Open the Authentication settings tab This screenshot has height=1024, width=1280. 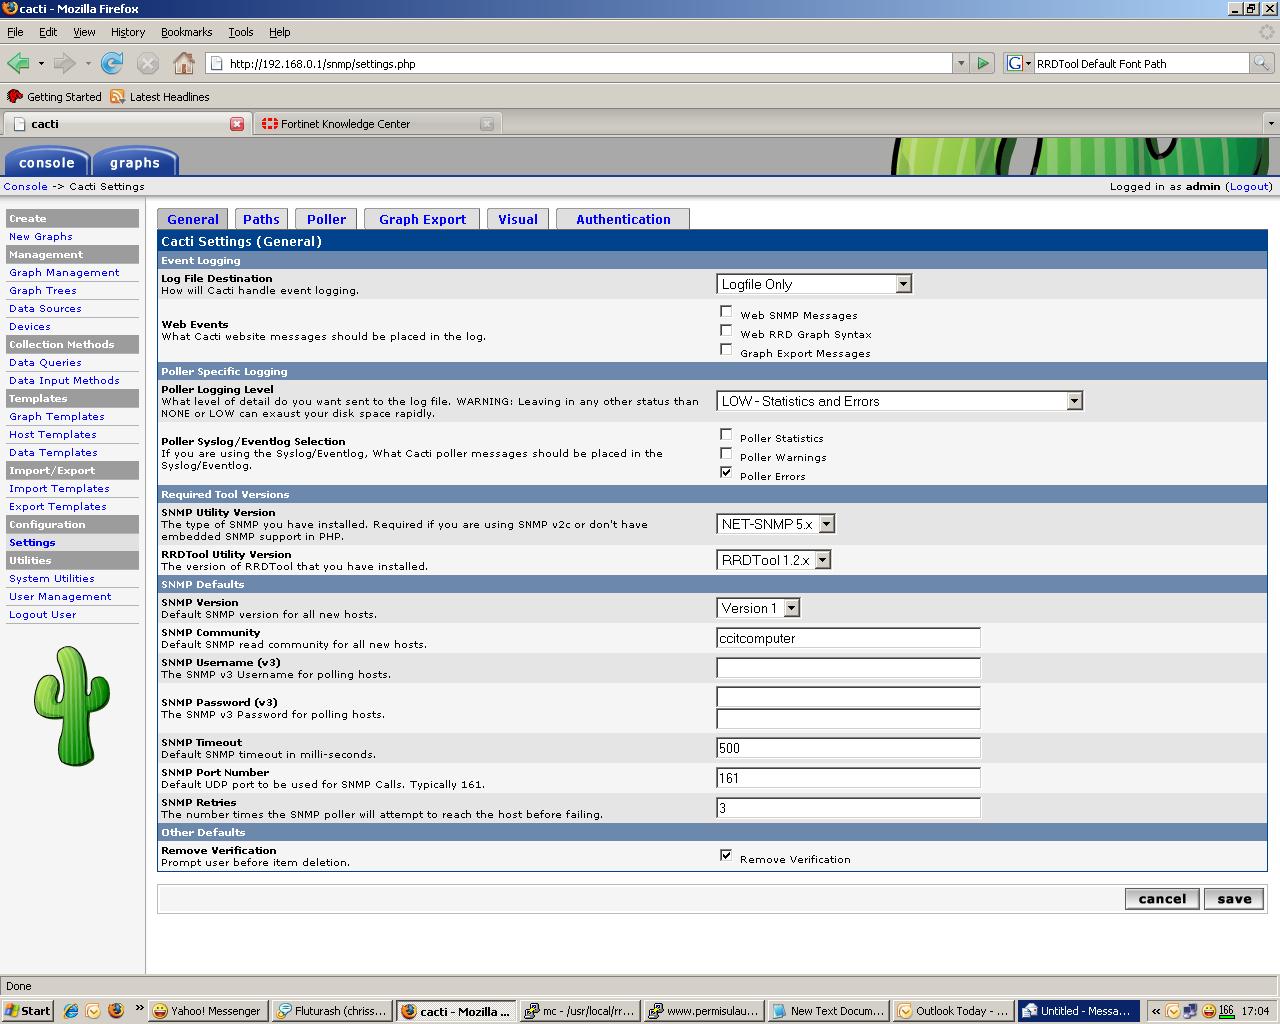coord(623,219)
